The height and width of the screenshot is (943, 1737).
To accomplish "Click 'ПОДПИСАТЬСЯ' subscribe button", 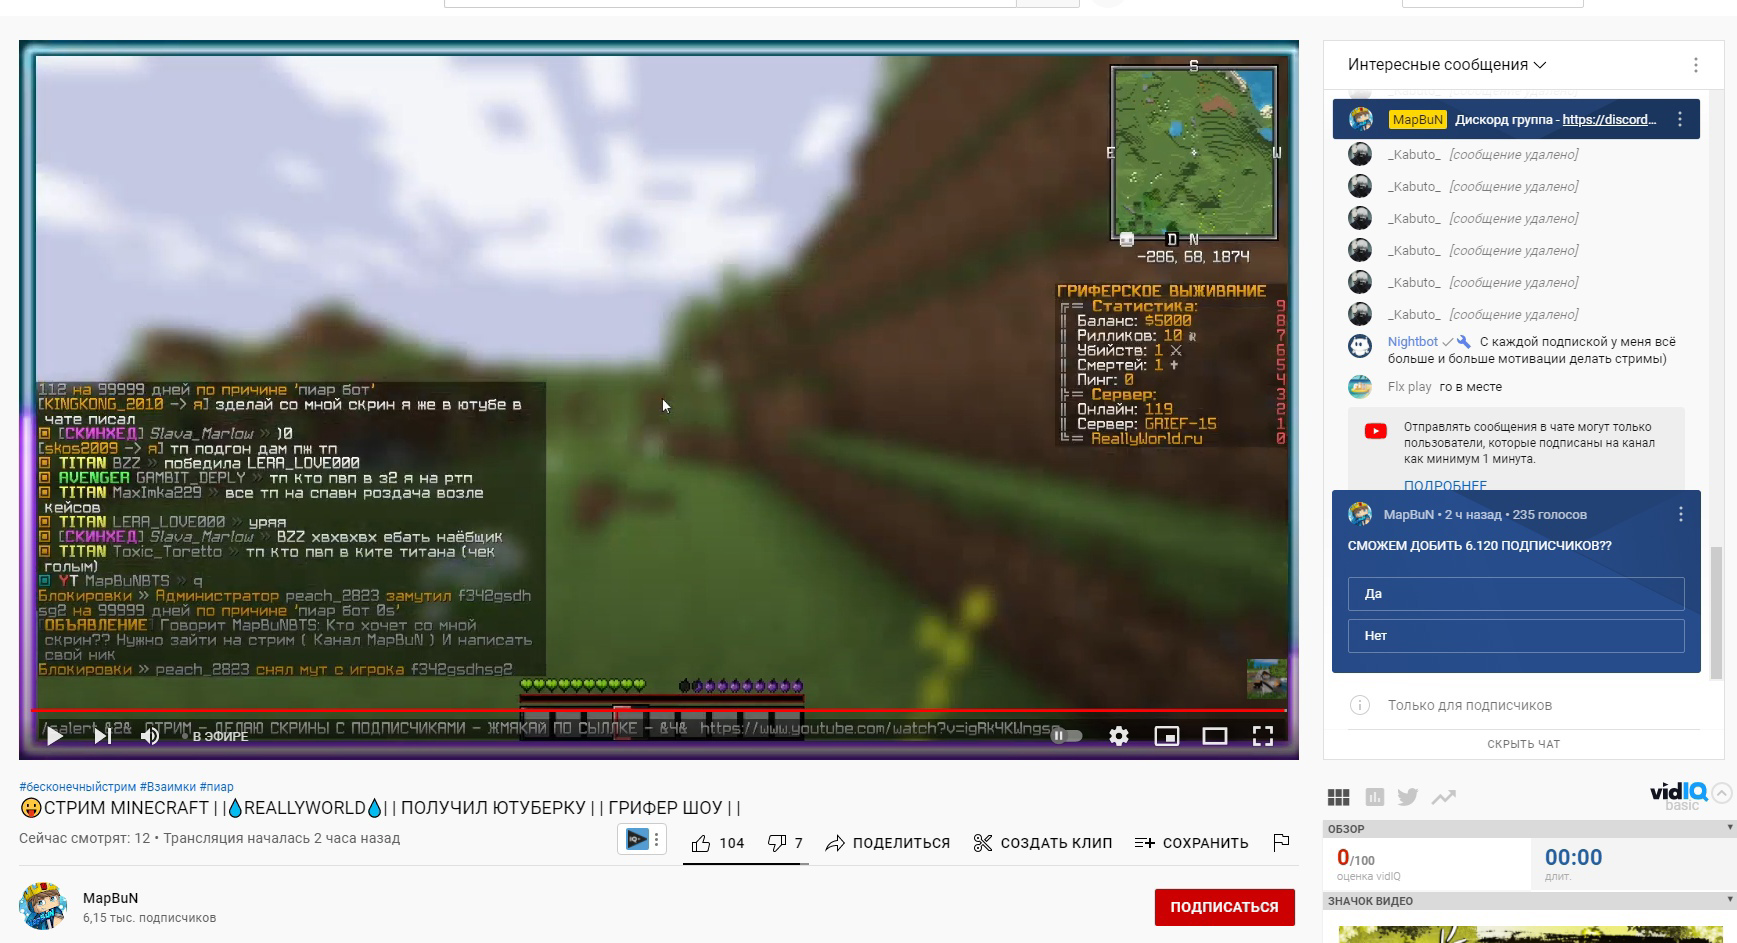I will tap(1224, 907).
